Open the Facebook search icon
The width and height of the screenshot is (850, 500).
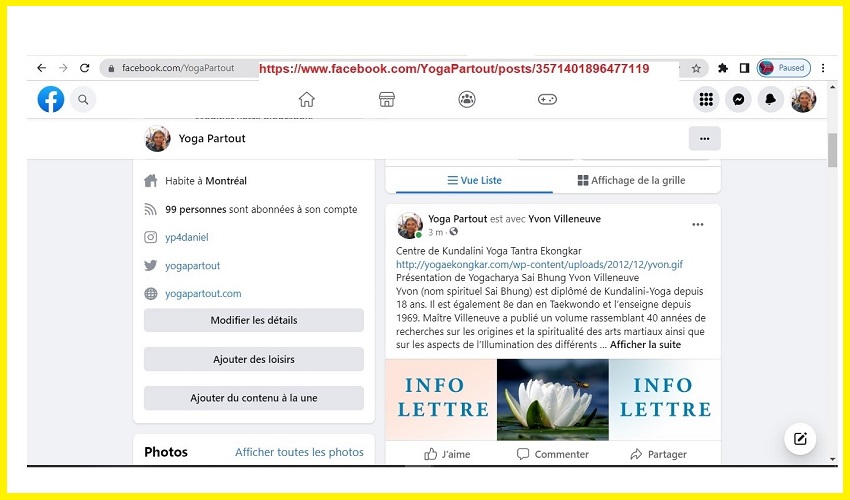[x=83, y=99]
